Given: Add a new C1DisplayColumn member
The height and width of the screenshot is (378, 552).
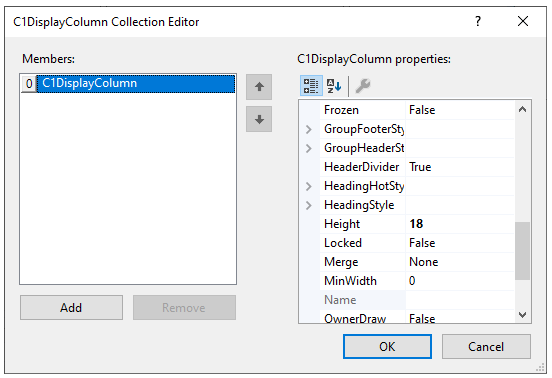Looking at the screenshot, I should click(71, 308).
